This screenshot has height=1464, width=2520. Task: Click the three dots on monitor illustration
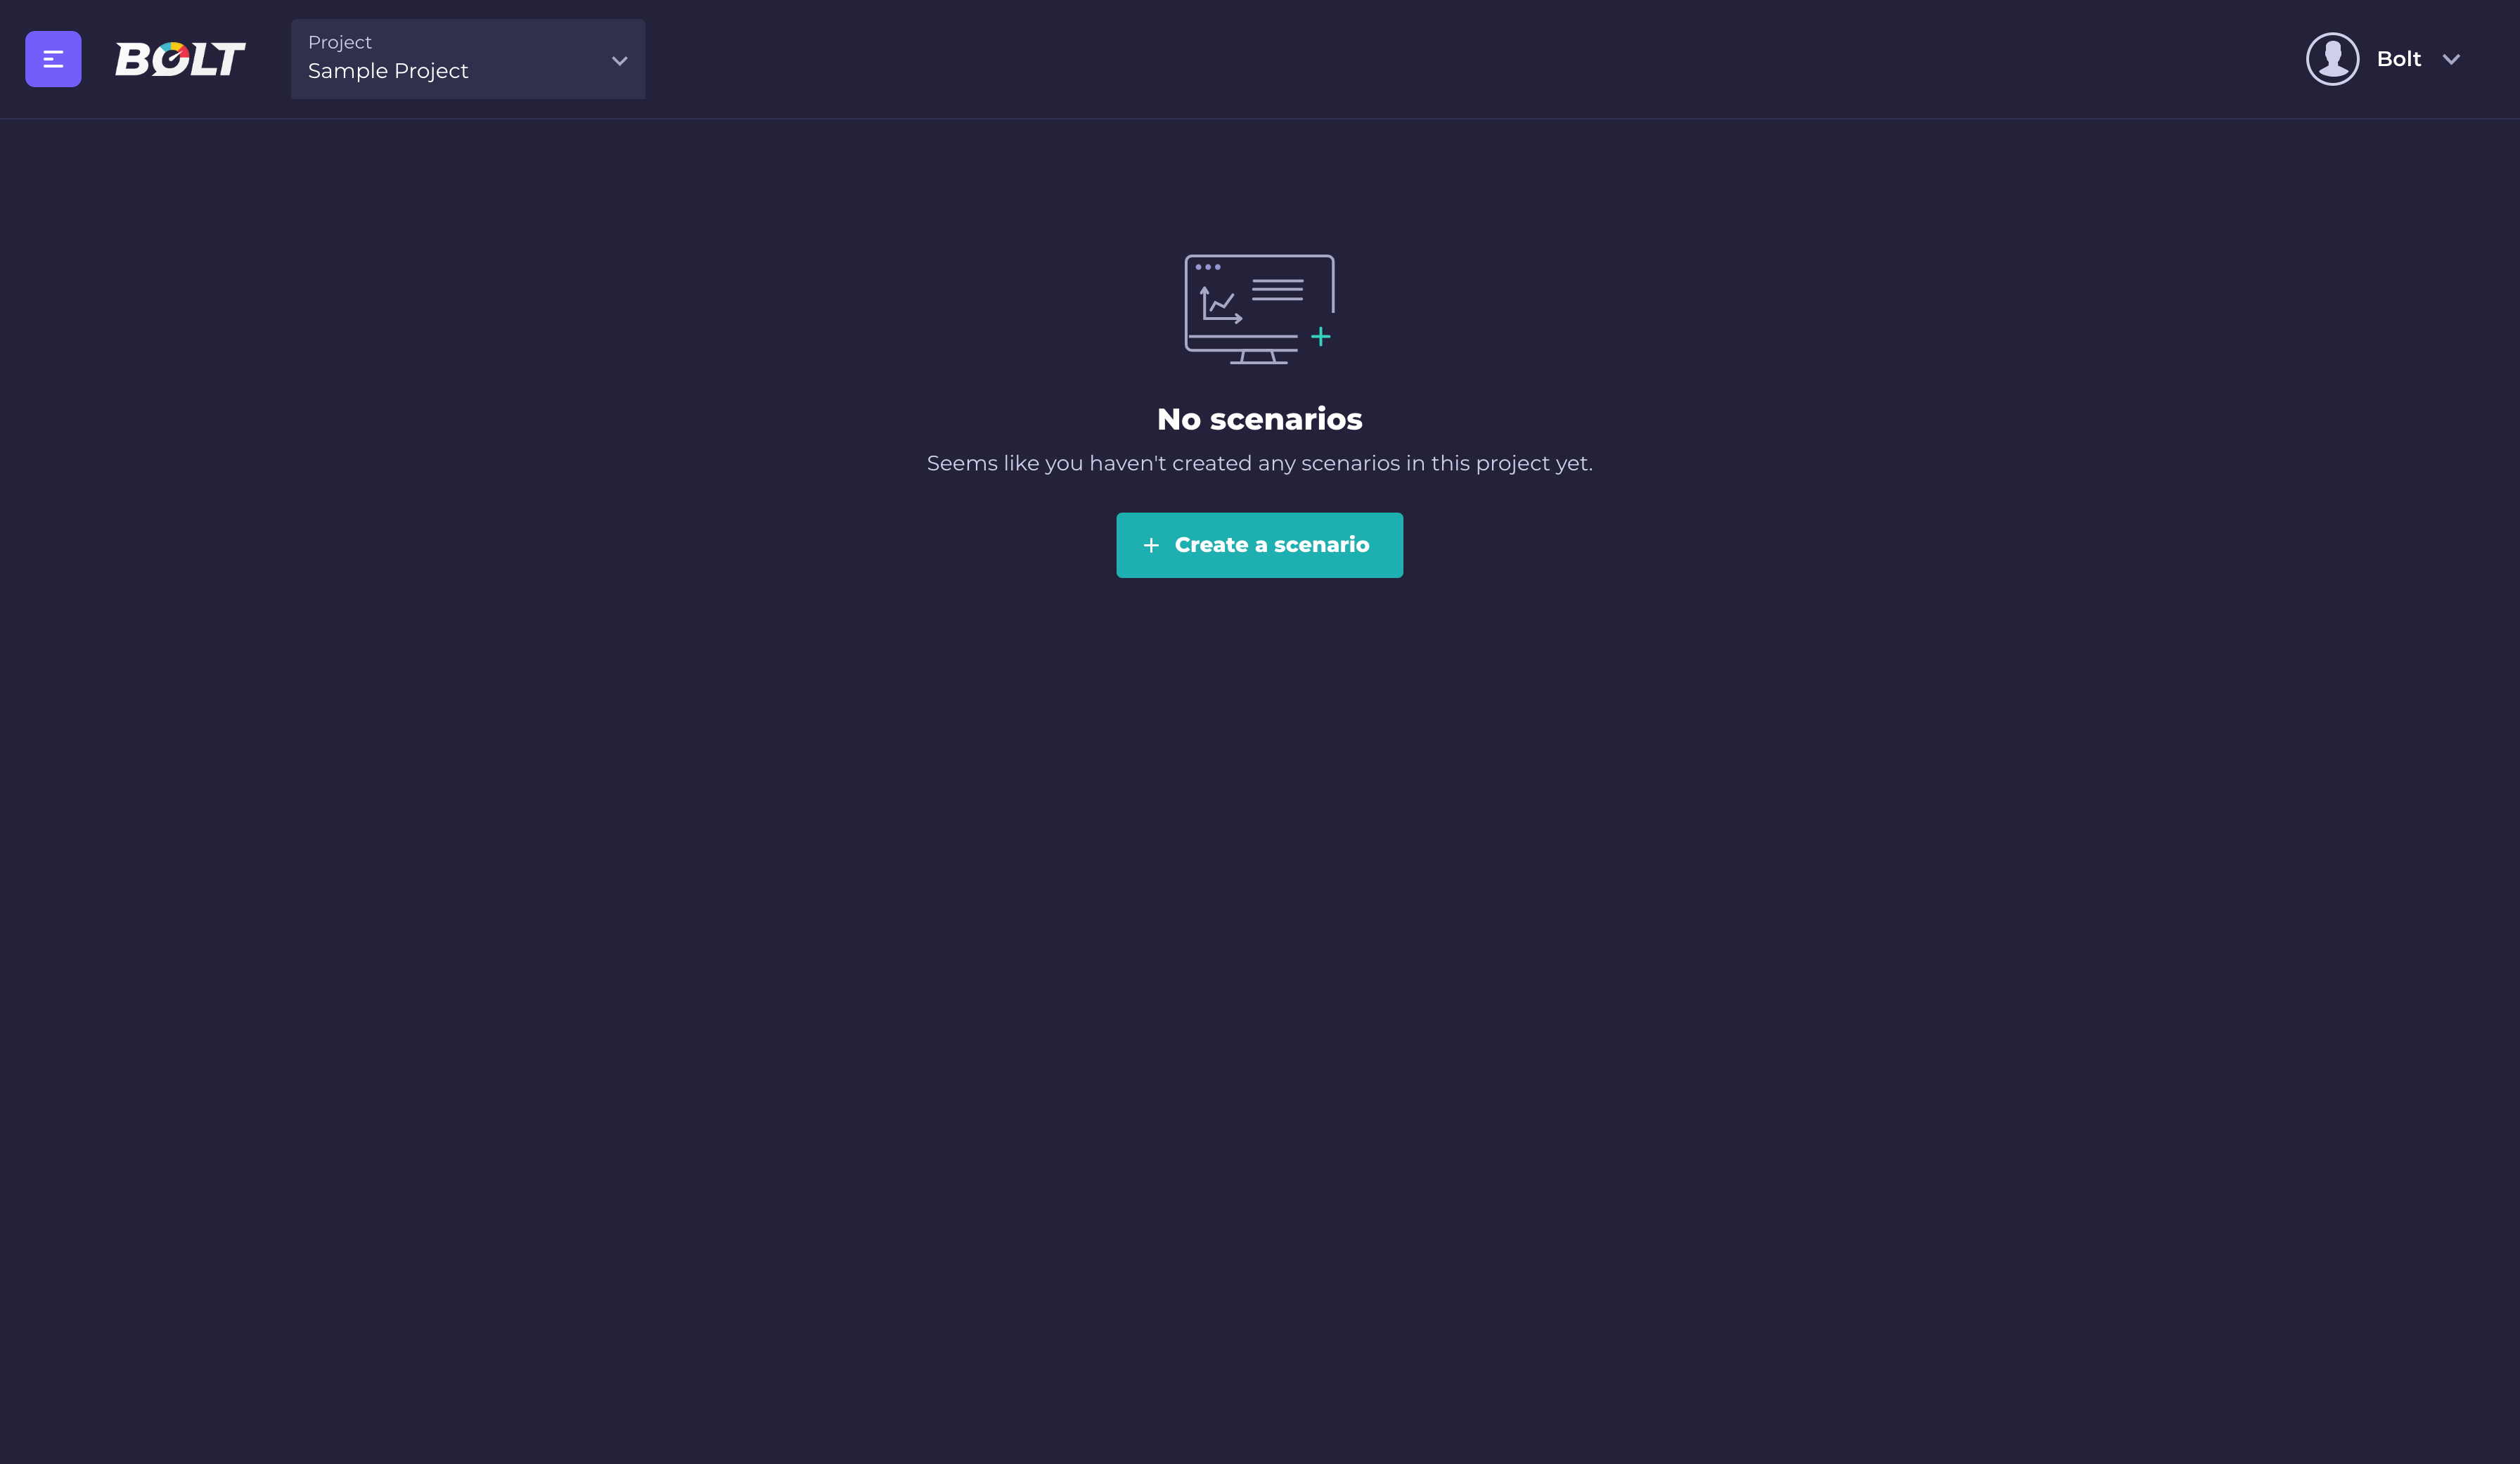pos(1207,267)
